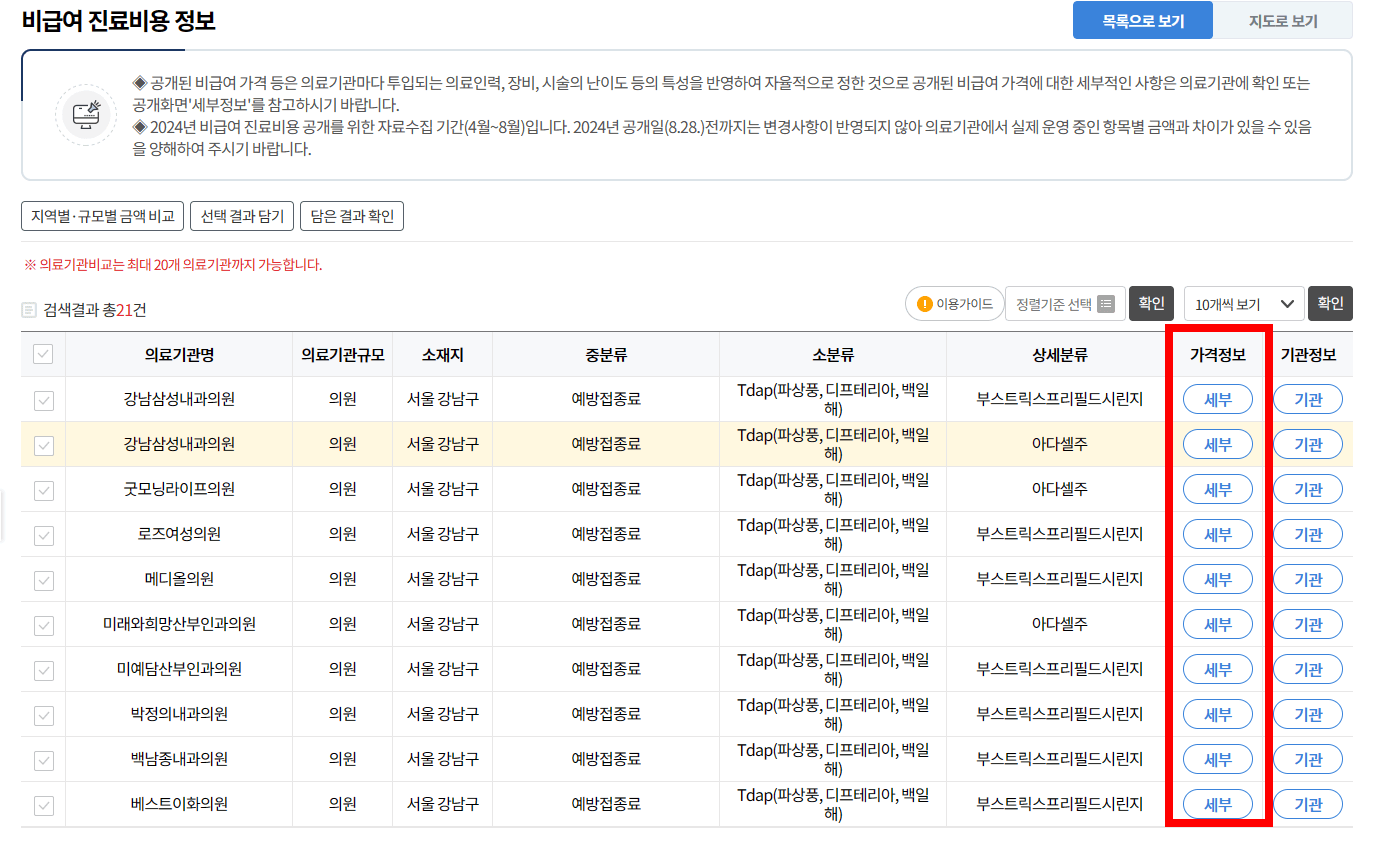Click 확인 button next to 10개씩 보기
1375x842 pixels.
point(1330,304)
